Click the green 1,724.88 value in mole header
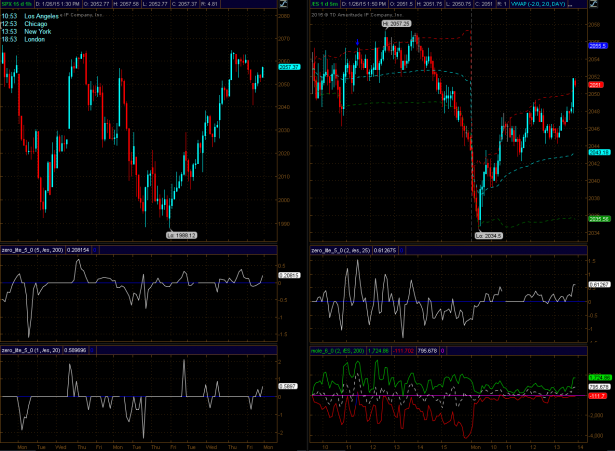 [x=378, y=351]
